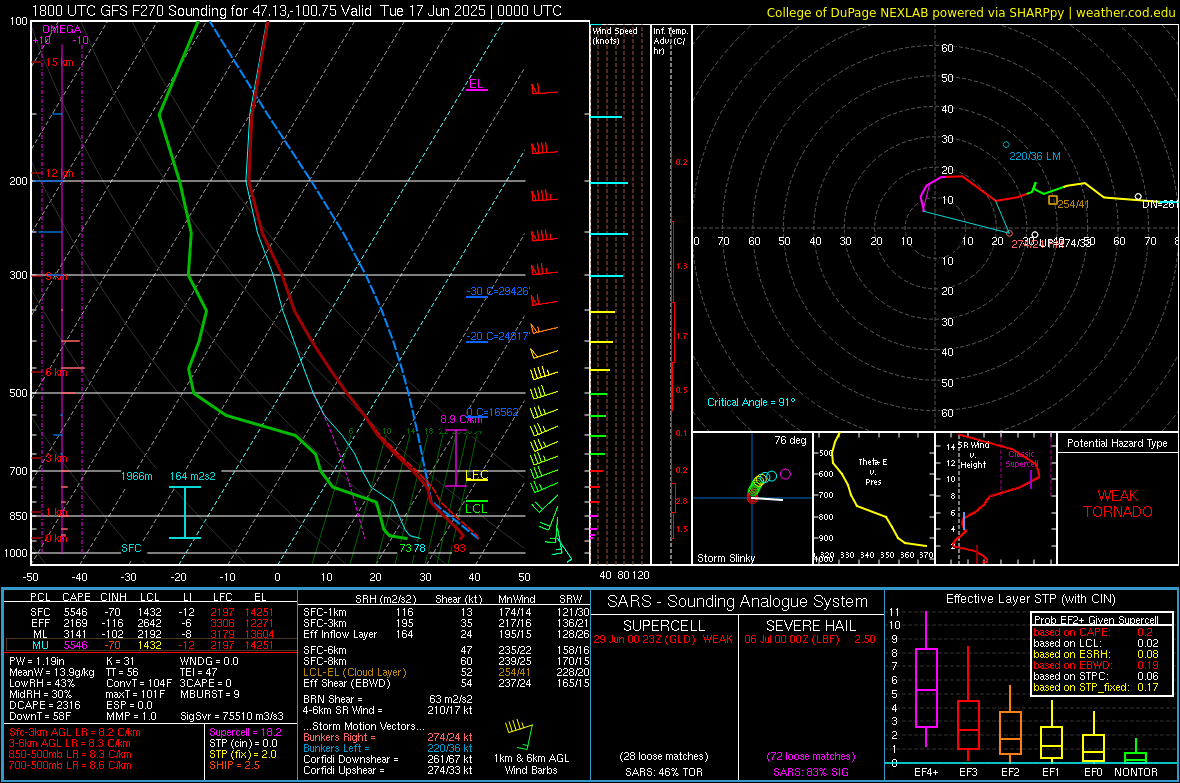
Task: Click the SARS - Sounding Analogue System heading
Action: [x=737, y=602]
